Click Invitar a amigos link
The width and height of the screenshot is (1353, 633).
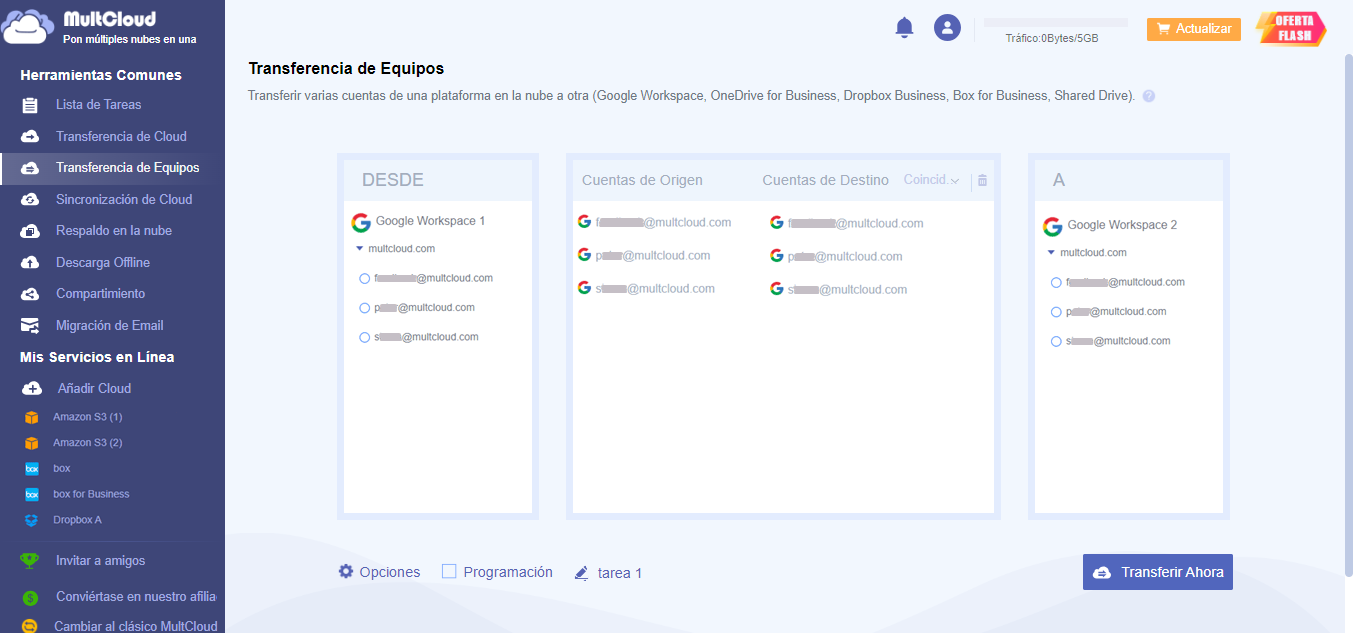[x=100, y=561]
